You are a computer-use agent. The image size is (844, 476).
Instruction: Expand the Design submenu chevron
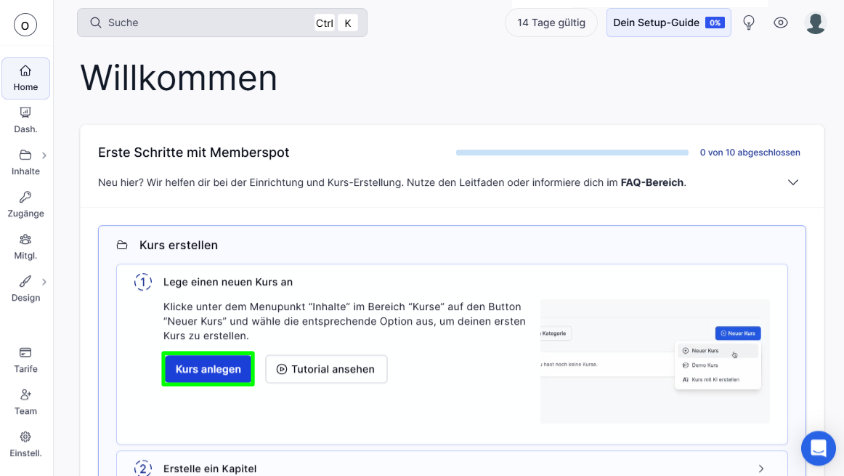[44, 282]
